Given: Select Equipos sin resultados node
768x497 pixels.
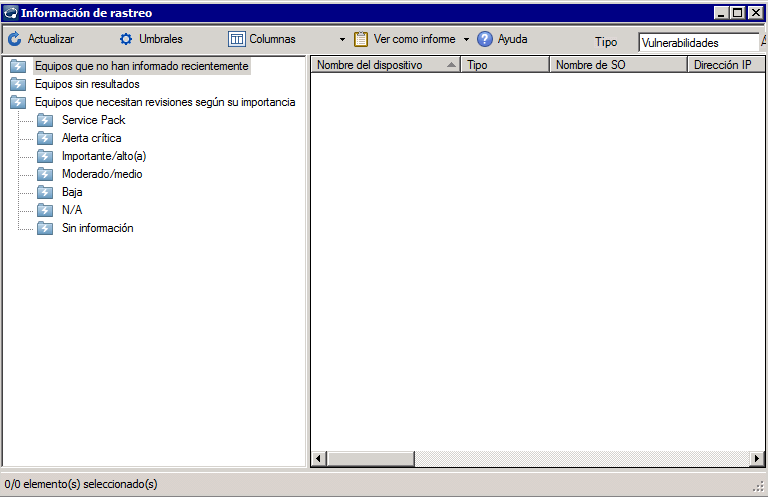Looking at the screenshot, I should coord(87,84).
